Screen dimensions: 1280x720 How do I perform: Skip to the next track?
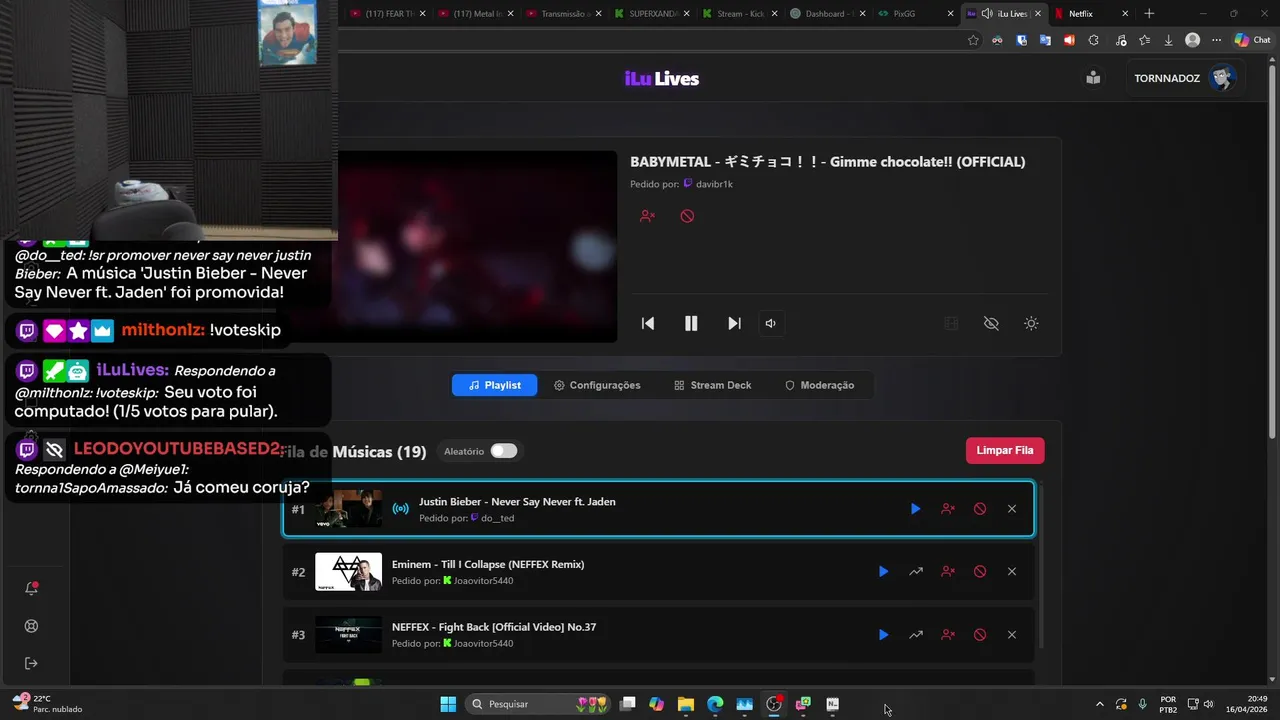[734, 323]
